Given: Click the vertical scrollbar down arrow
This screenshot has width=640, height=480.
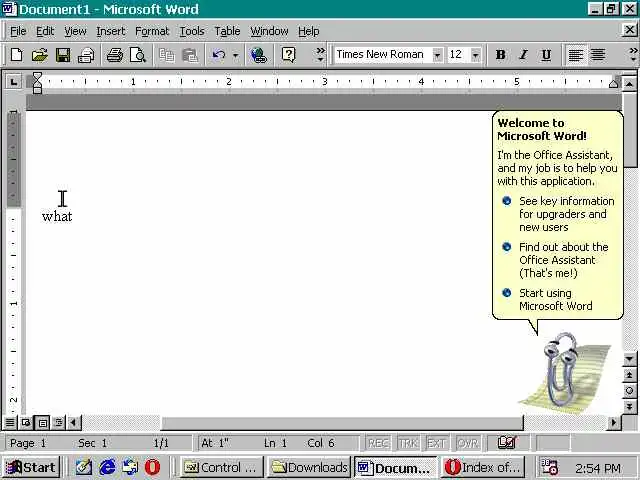Looking at the screenshot, I should (629, 359).
